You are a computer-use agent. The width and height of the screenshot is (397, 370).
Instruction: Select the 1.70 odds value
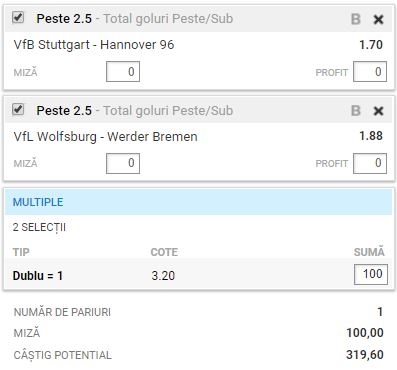pos(371,45)
